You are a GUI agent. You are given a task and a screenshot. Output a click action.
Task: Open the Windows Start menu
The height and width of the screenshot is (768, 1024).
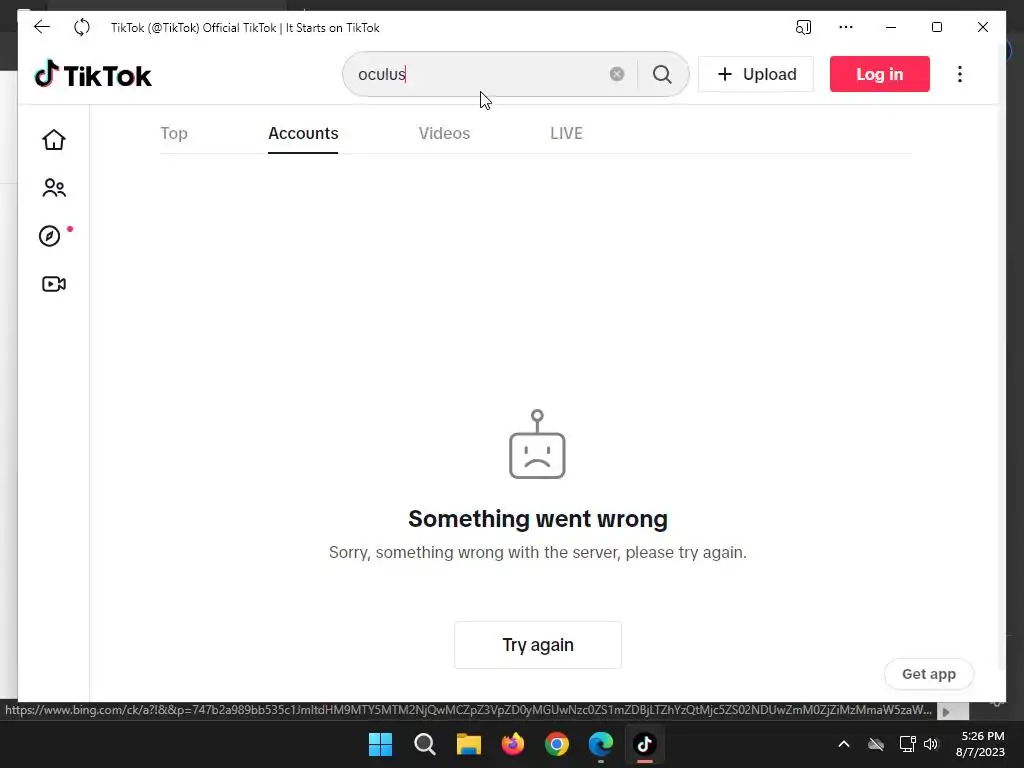coord(380,744)
